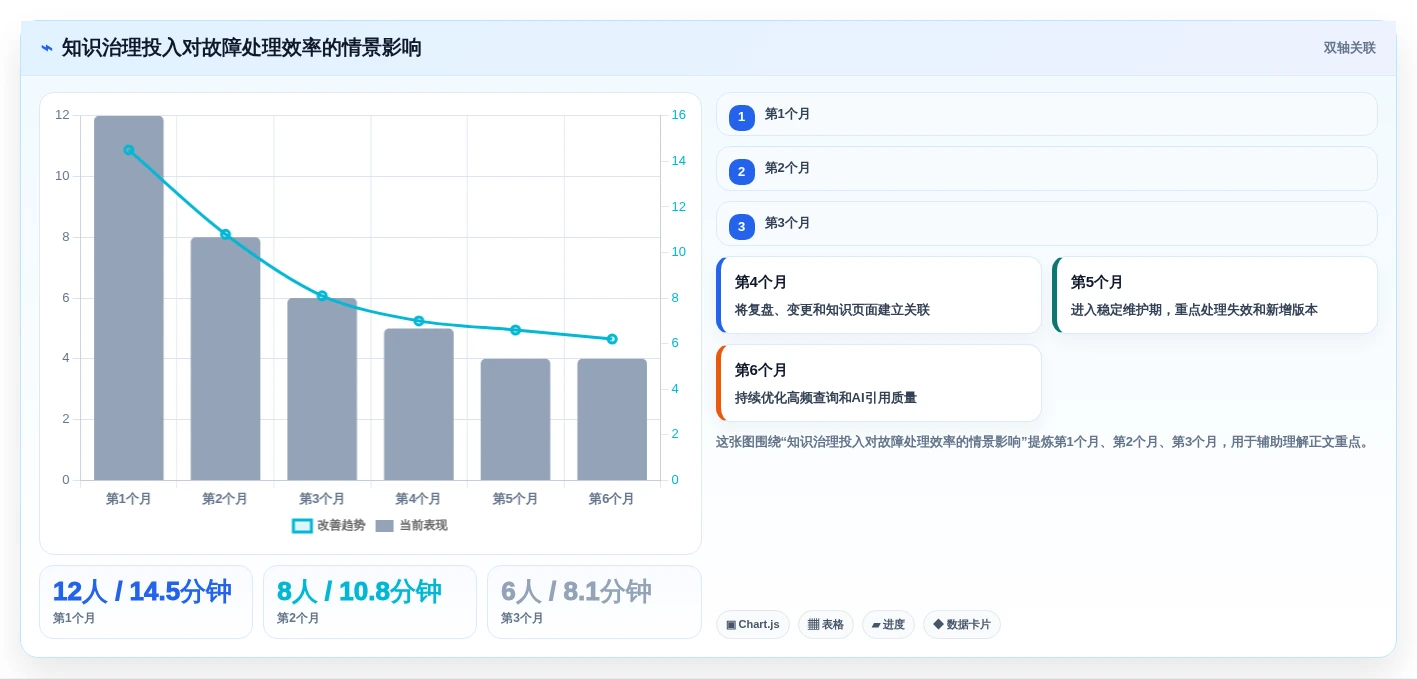
Task: Click the 双轴关联 label in the header
Action: (x=1349, y=48)
